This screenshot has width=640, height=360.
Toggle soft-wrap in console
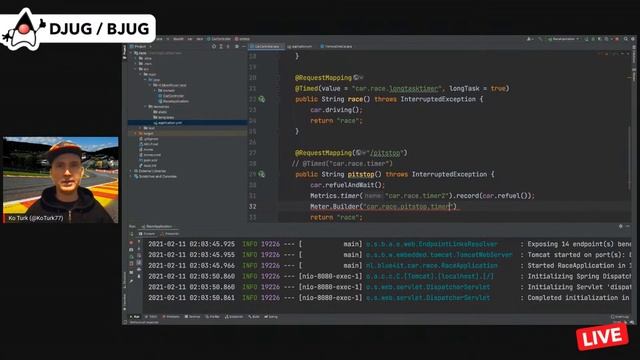pos(139,256)
